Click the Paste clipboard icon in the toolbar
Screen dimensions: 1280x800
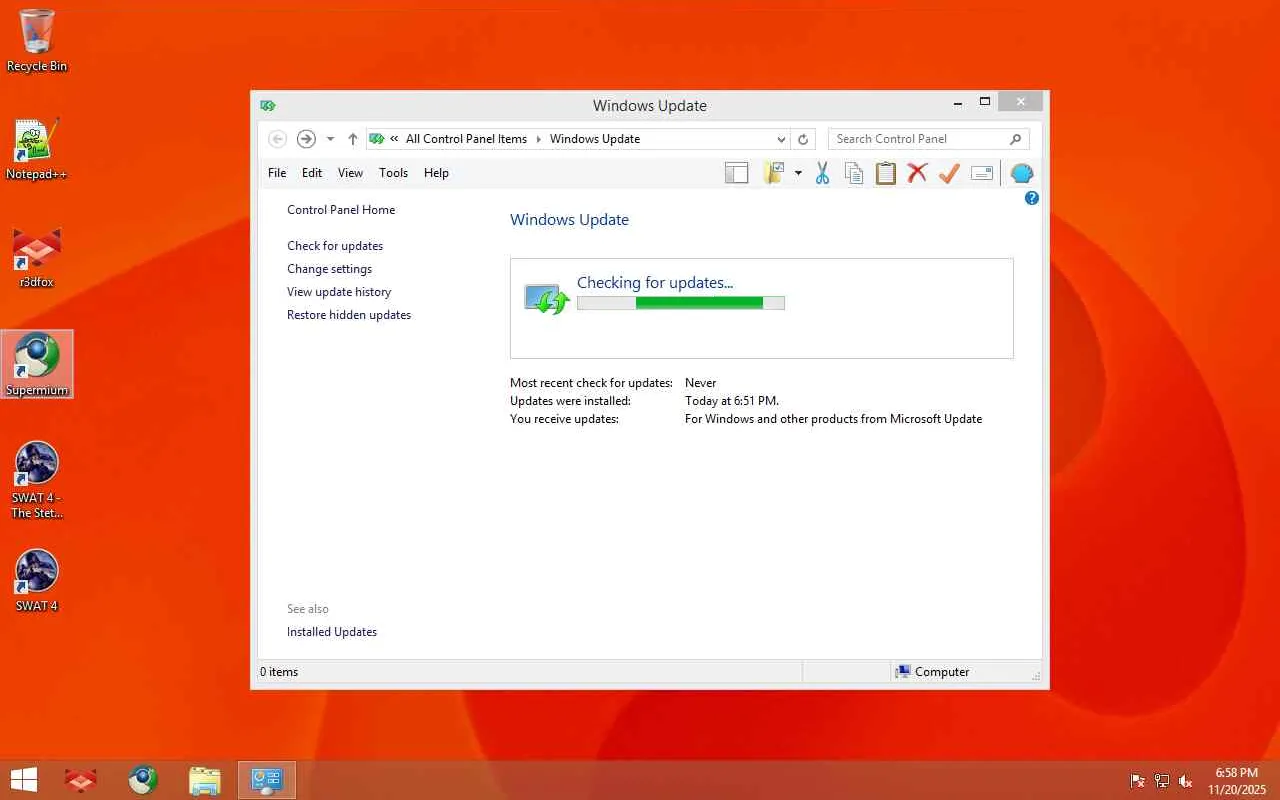point(886,173)
